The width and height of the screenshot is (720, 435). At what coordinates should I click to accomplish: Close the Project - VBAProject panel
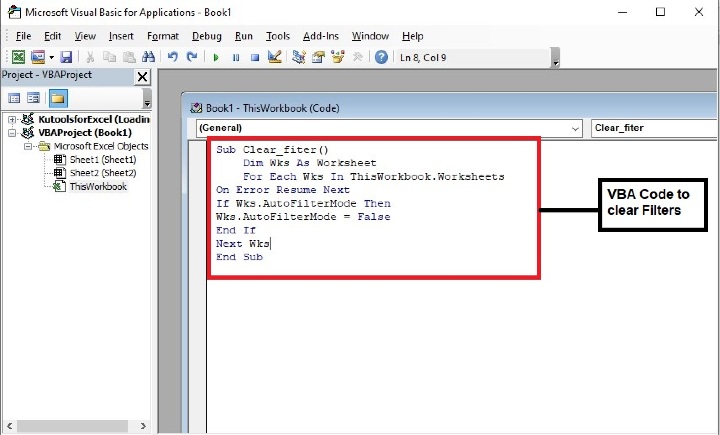pyautogui.click(x=142, y=77)
